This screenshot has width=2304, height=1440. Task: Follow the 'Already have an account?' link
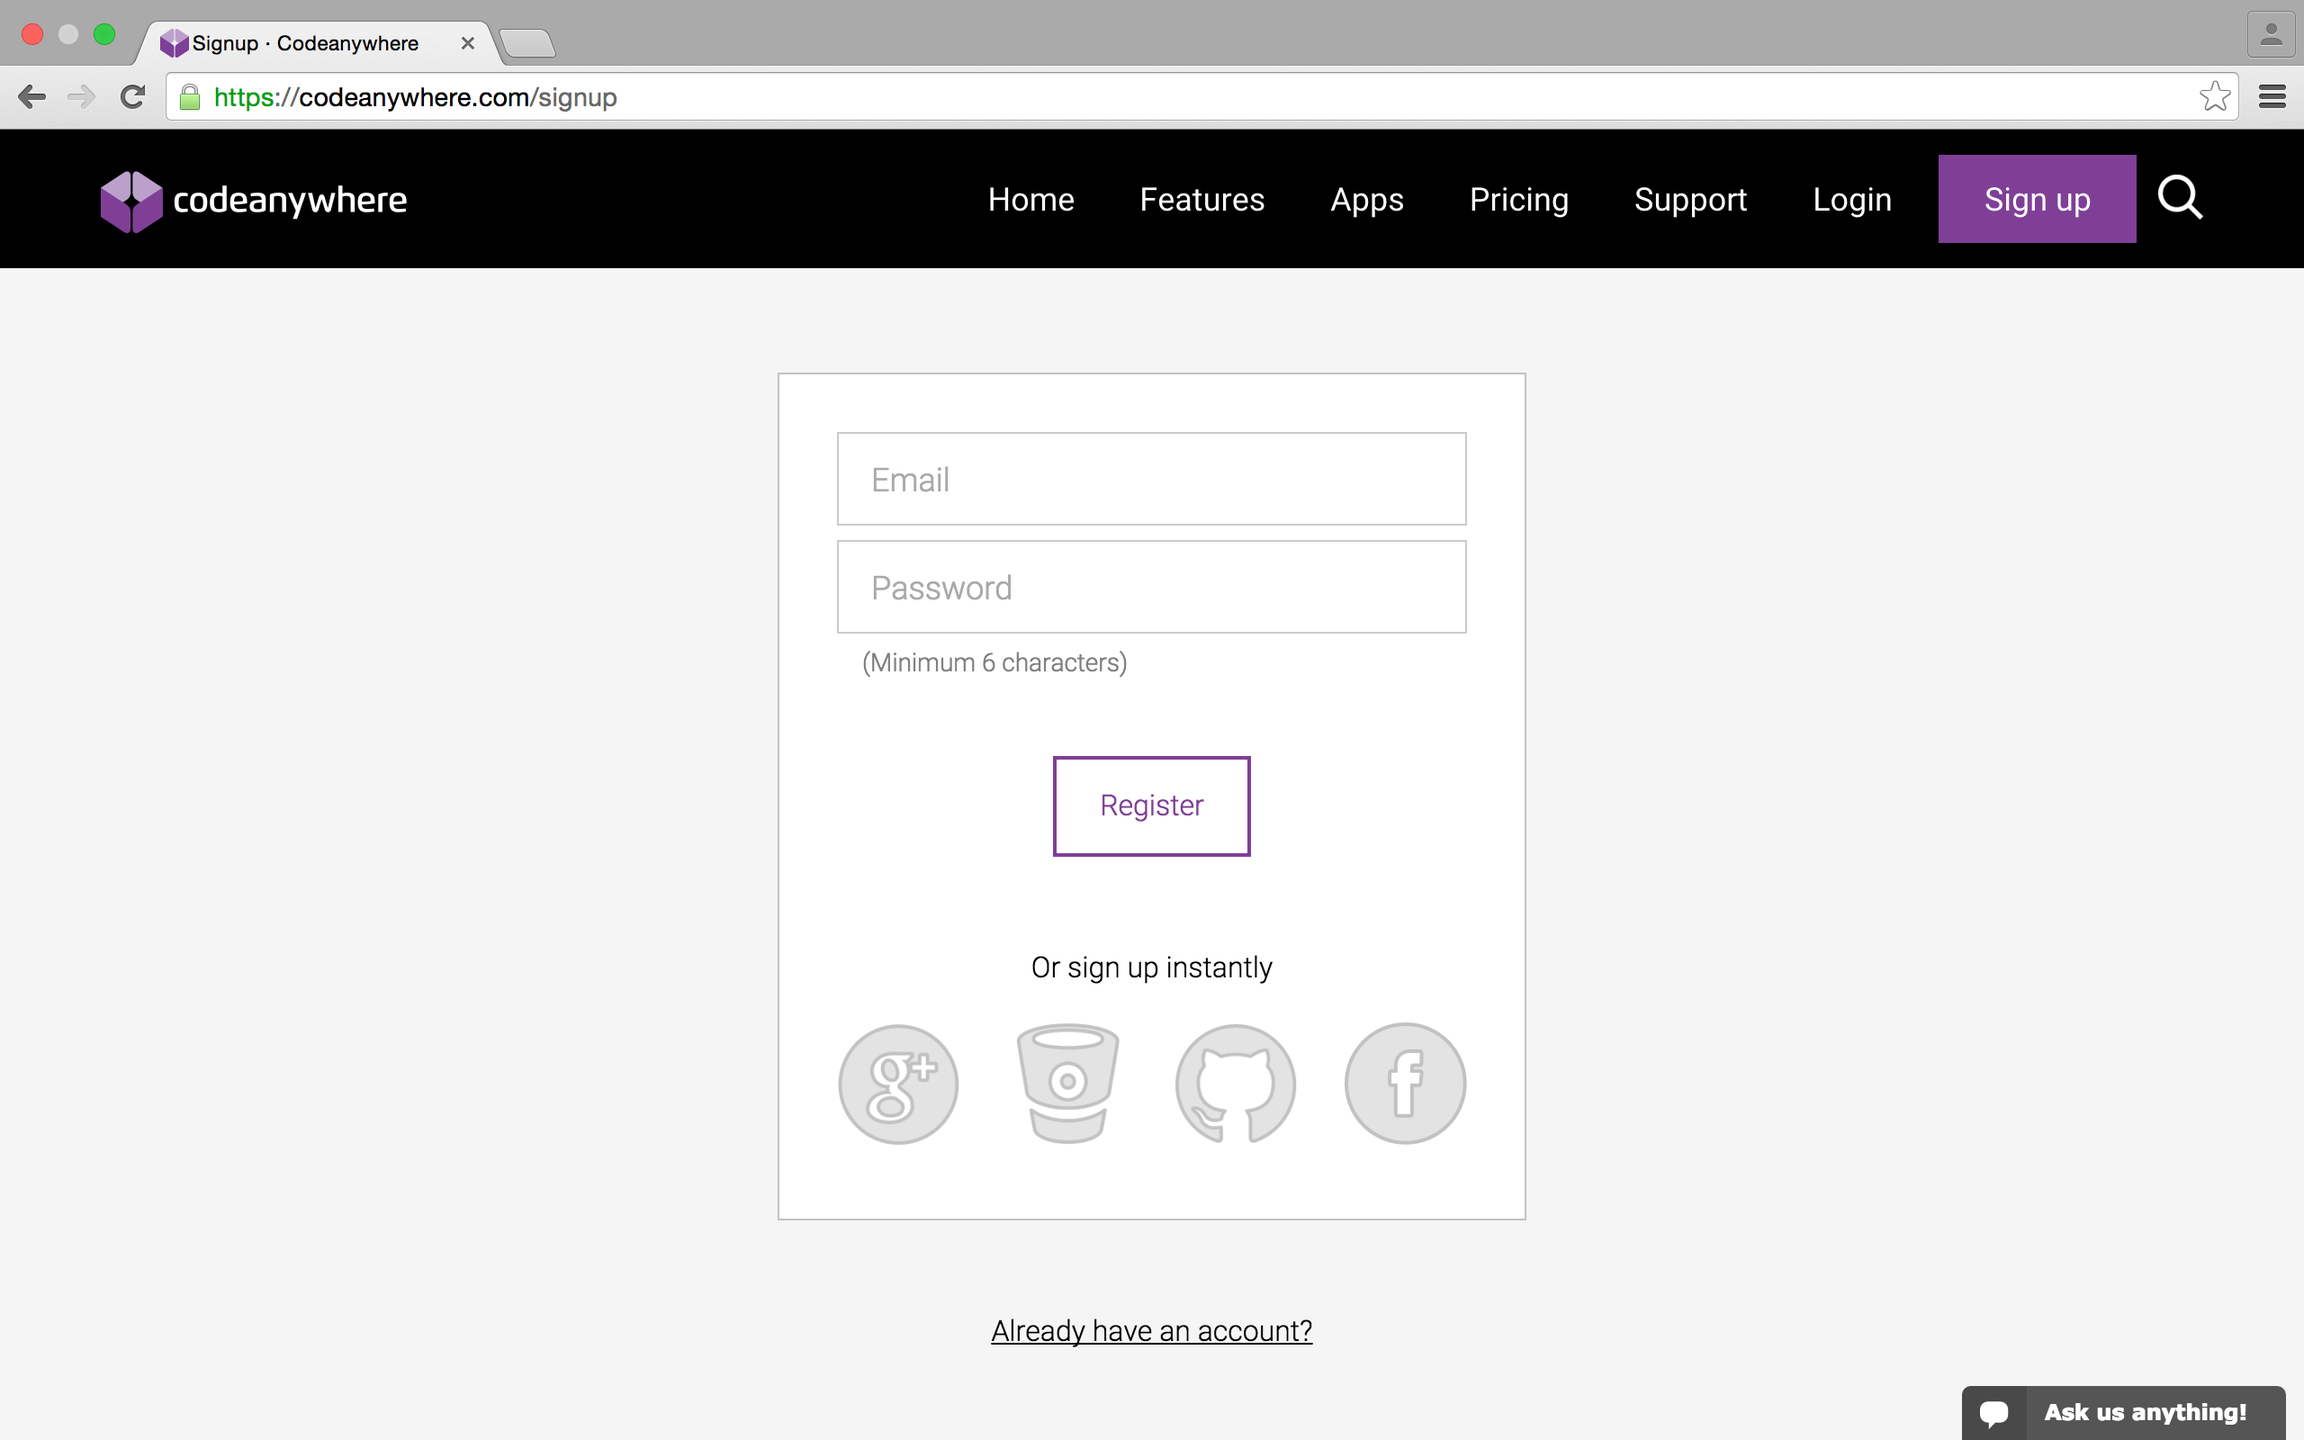pyautogui.click(x=1151, y=1331)
